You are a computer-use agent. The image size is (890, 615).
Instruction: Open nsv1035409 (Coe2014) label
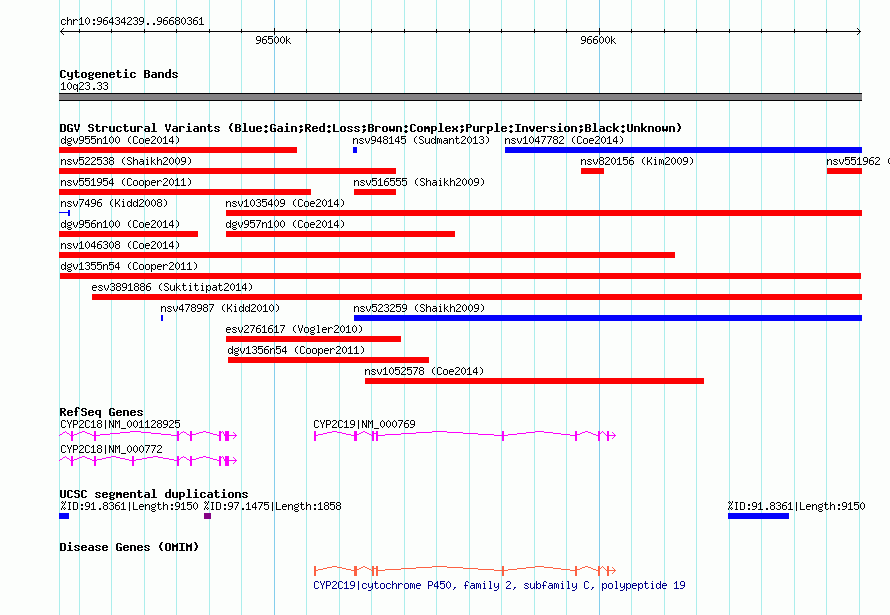[285, 203]
